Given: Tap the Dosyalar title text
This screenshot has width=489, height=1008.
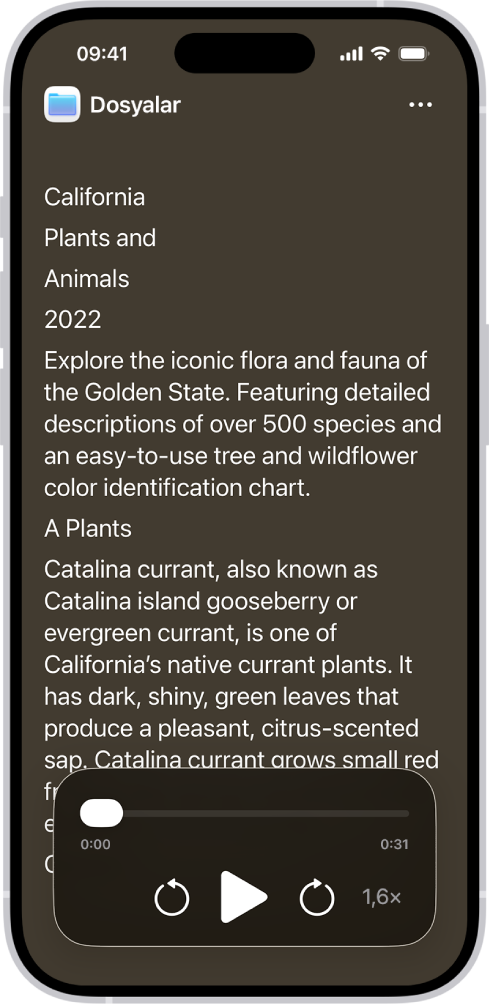Looking at the screenshot, I should coord(135,105).
